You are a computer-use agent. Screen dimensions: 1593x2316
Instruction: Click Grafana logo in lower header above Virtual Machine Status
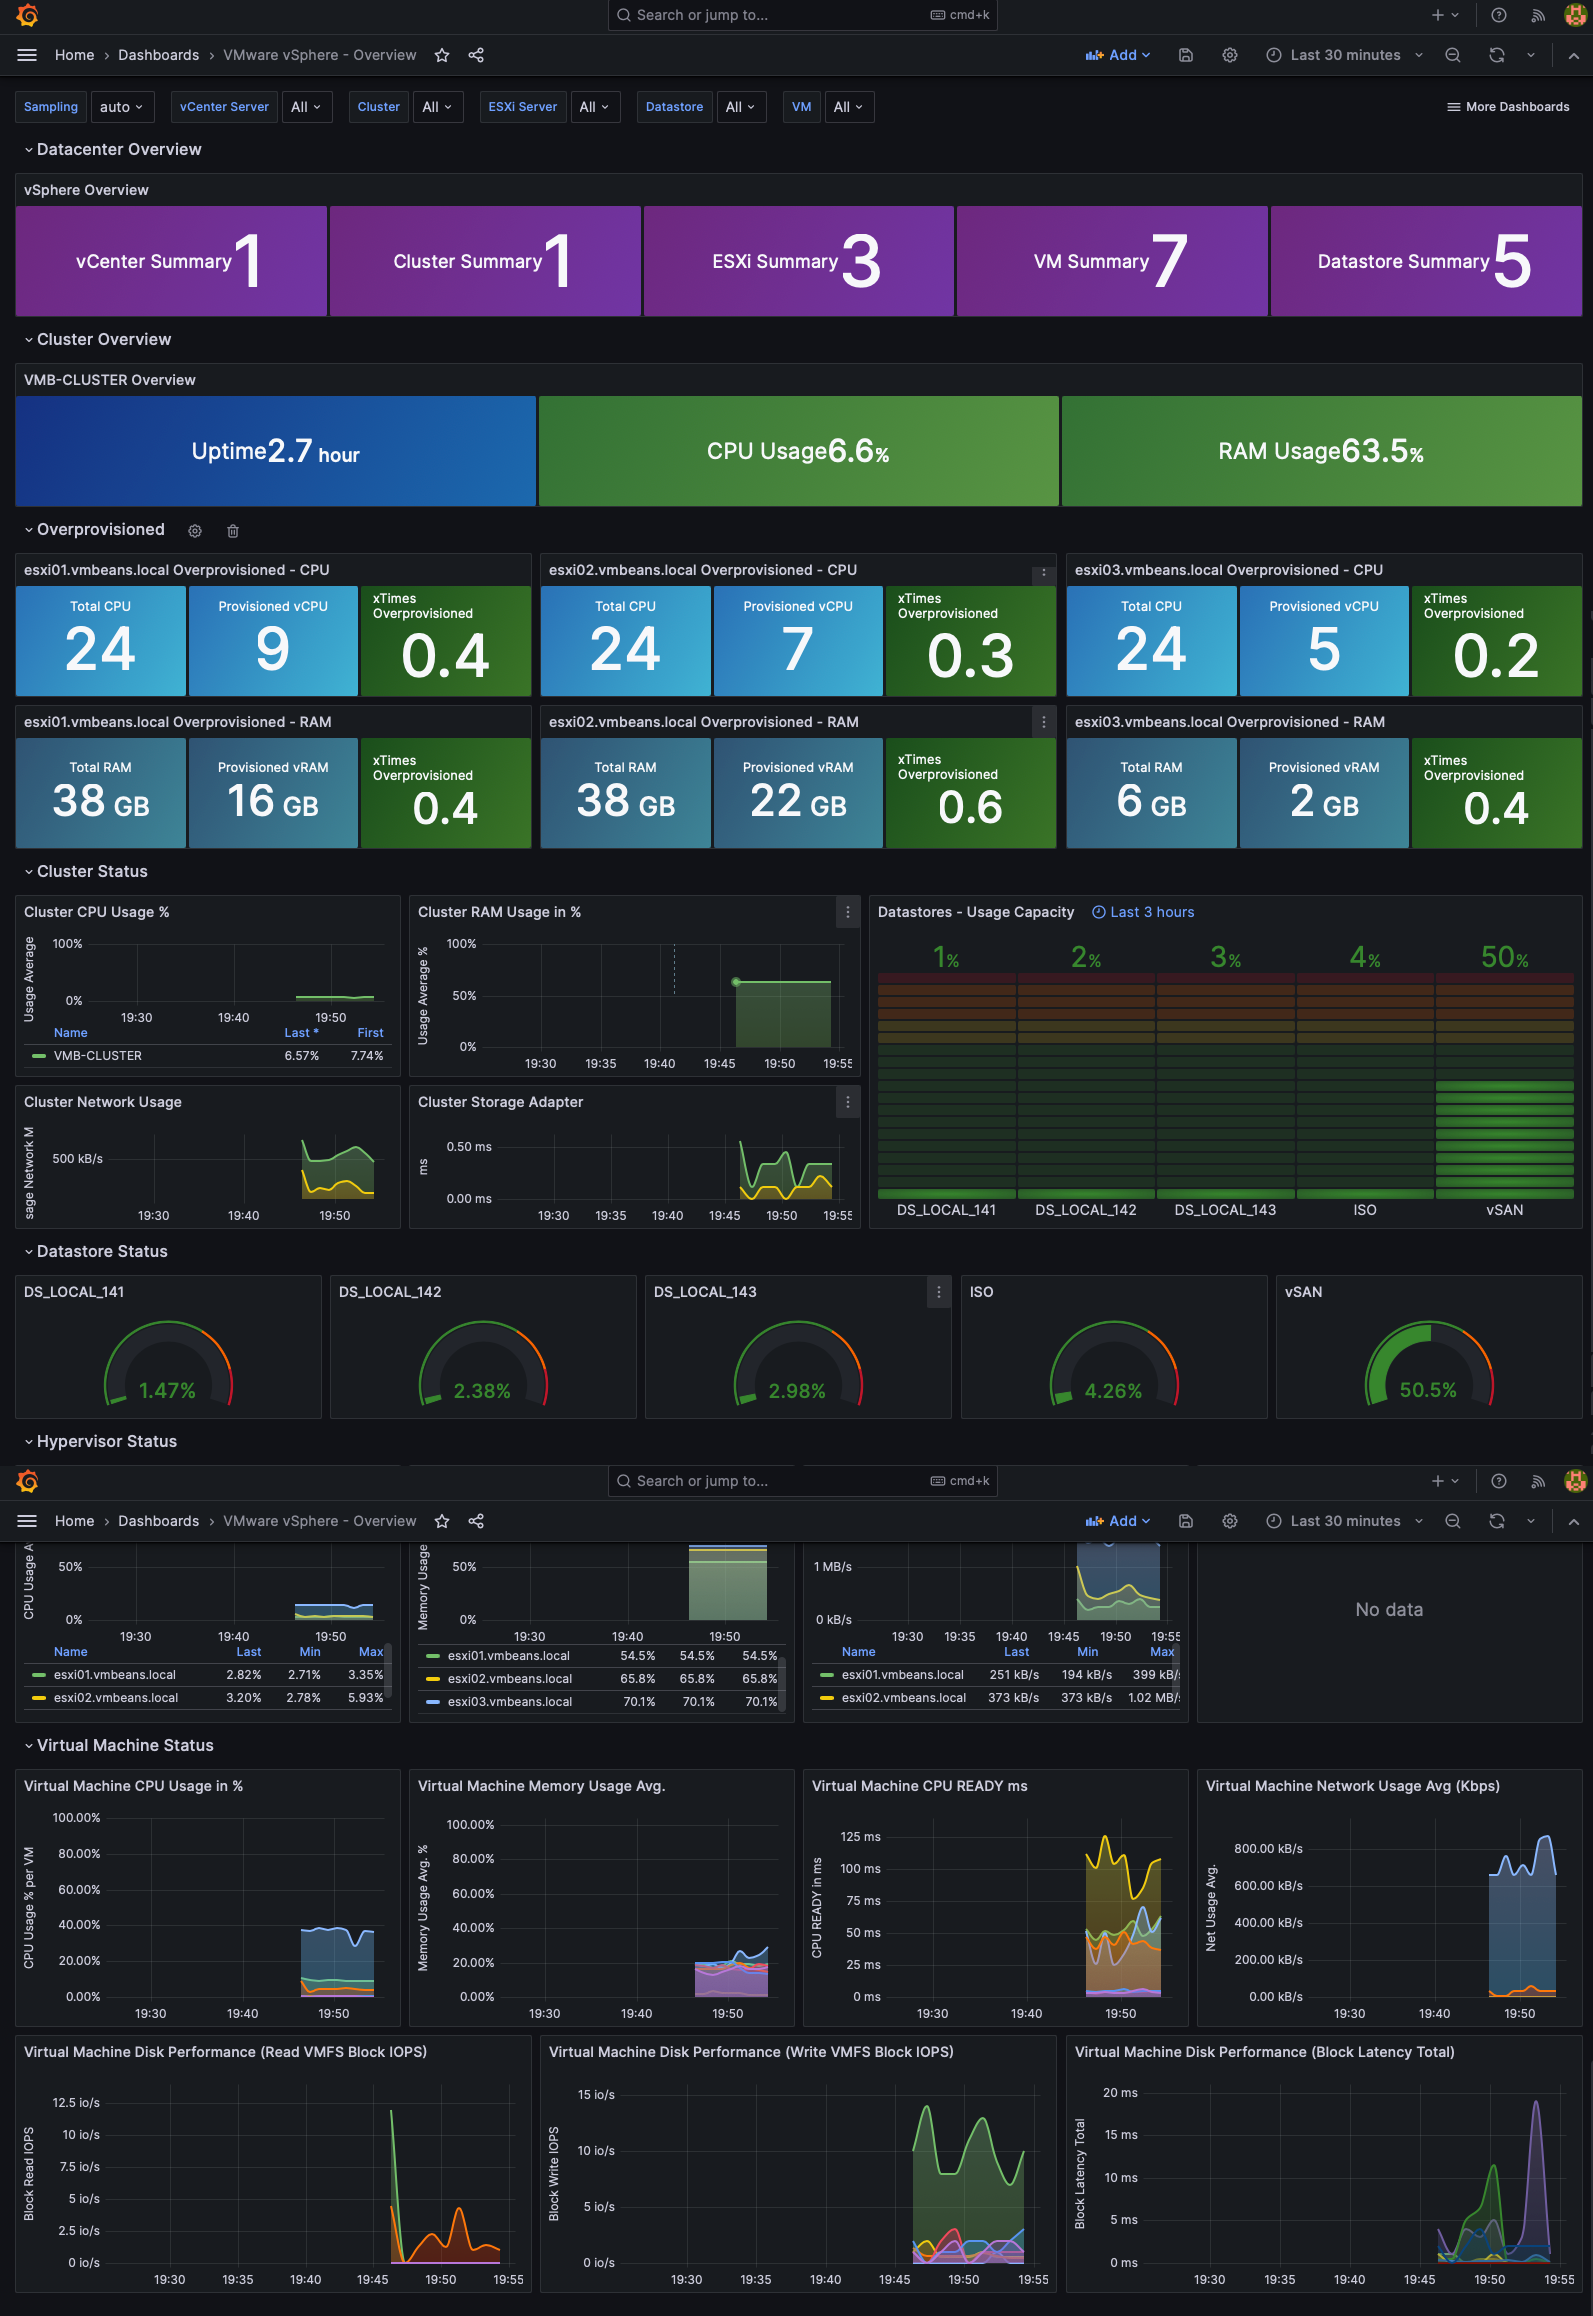tap(28, 1481)
